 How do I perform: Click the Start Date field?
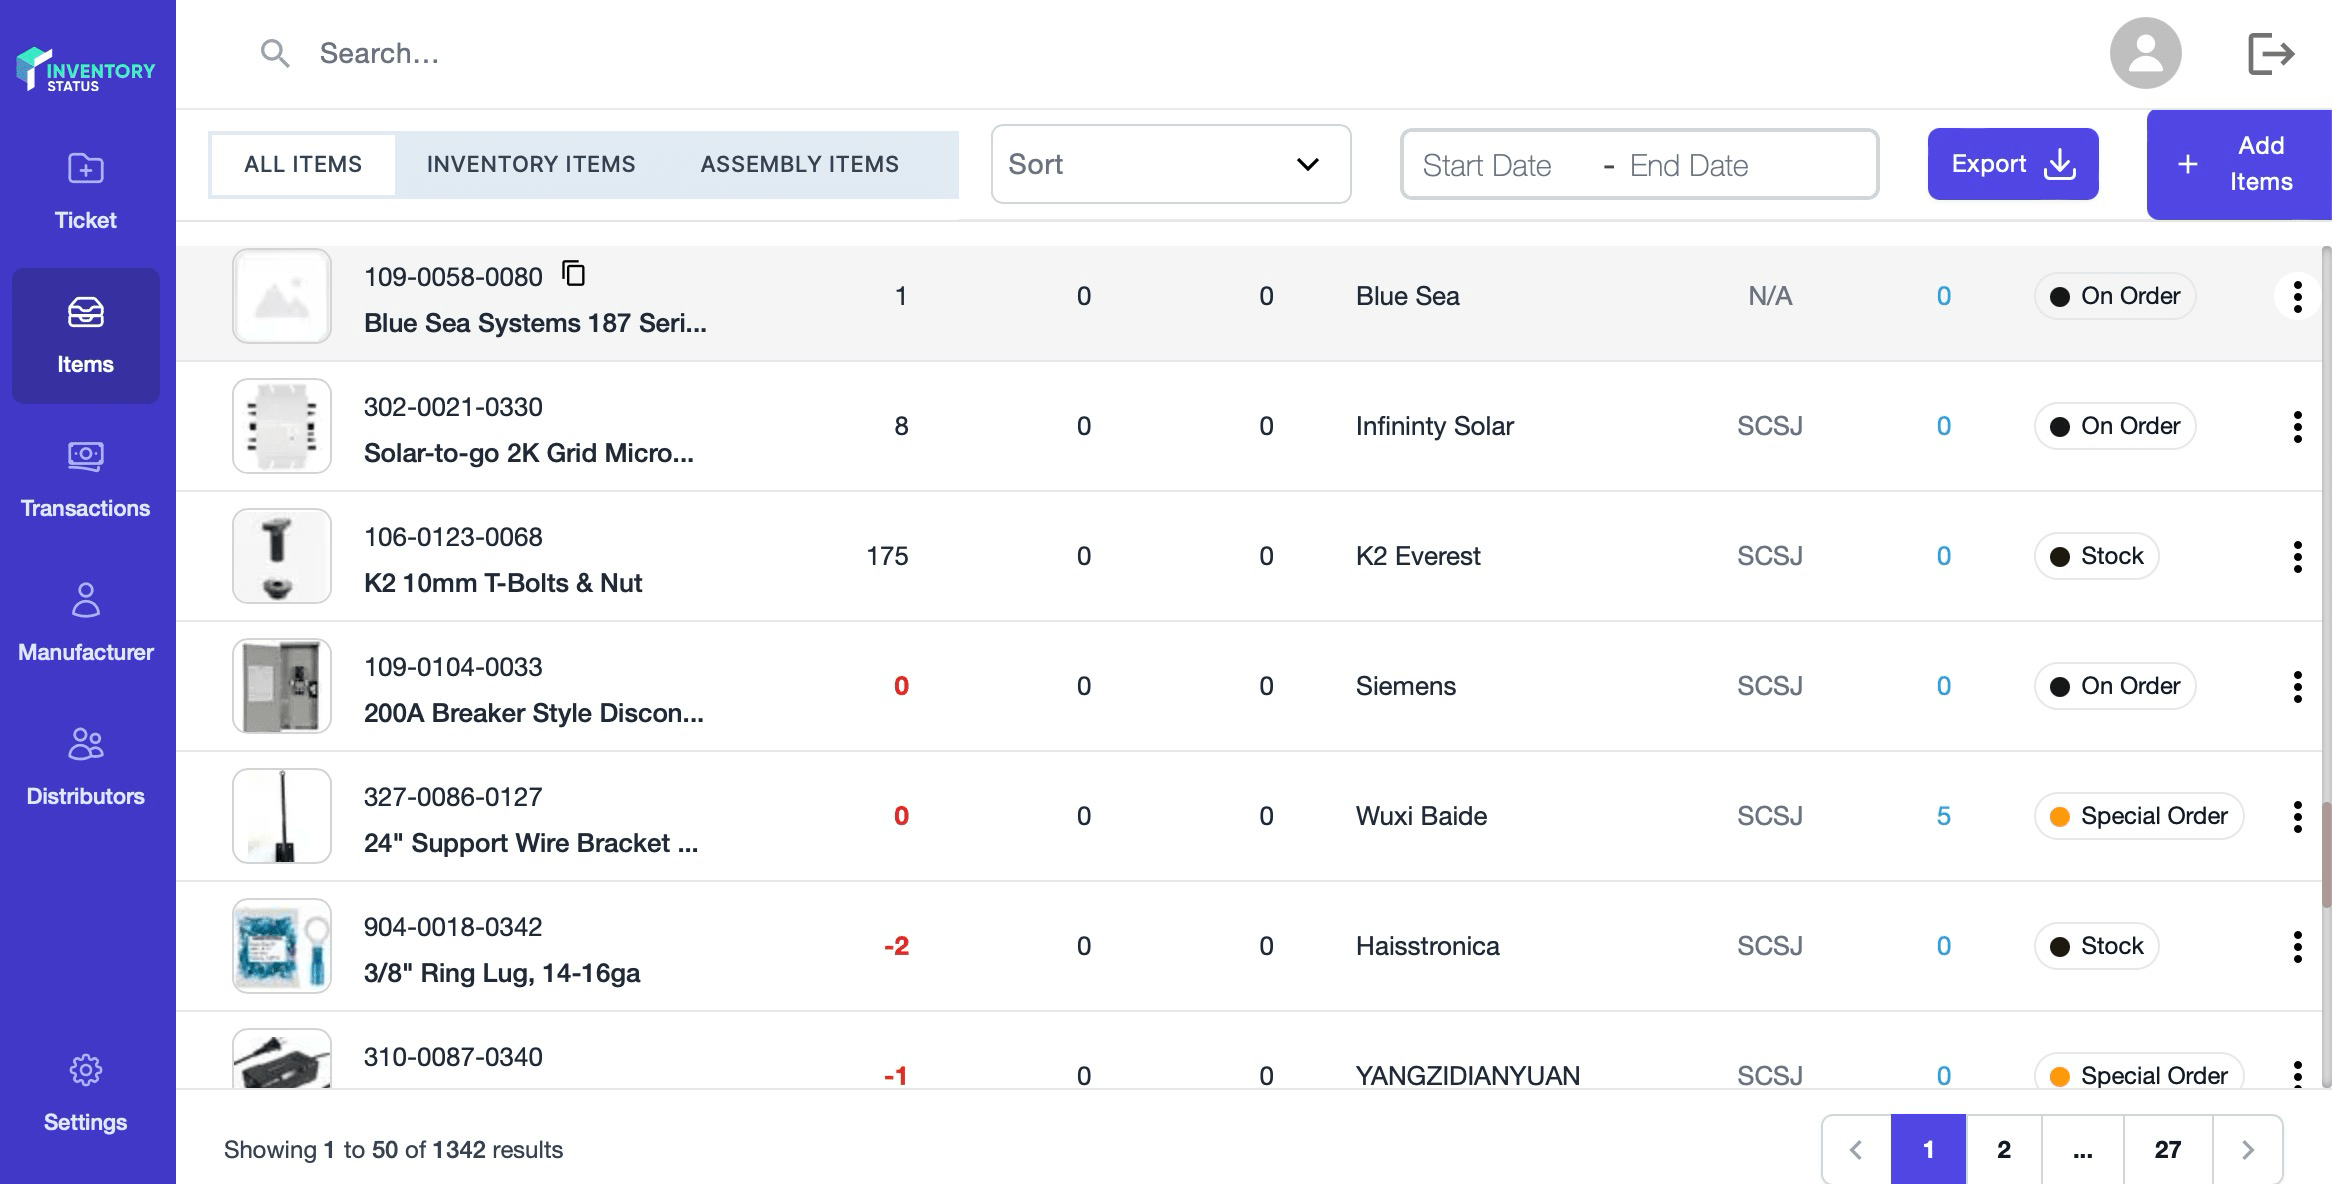point(1487,165)
